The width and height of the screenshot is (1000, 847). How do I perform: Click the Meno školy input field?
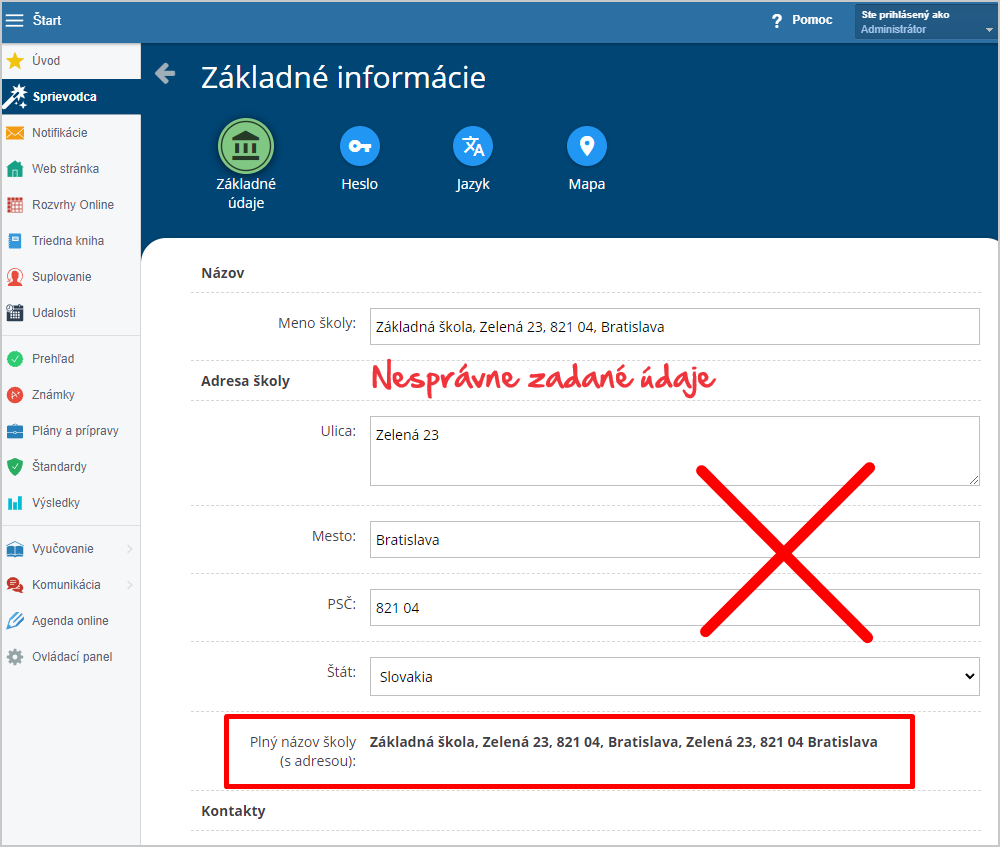pos(674,327)
